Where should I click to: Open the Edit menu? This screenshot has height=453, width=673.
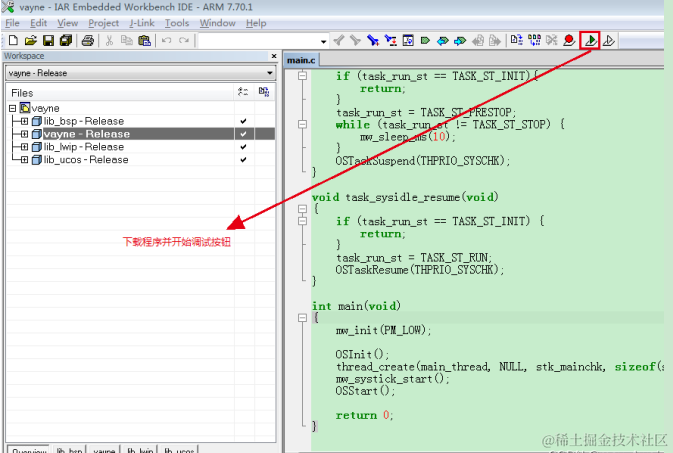(38, 23)
